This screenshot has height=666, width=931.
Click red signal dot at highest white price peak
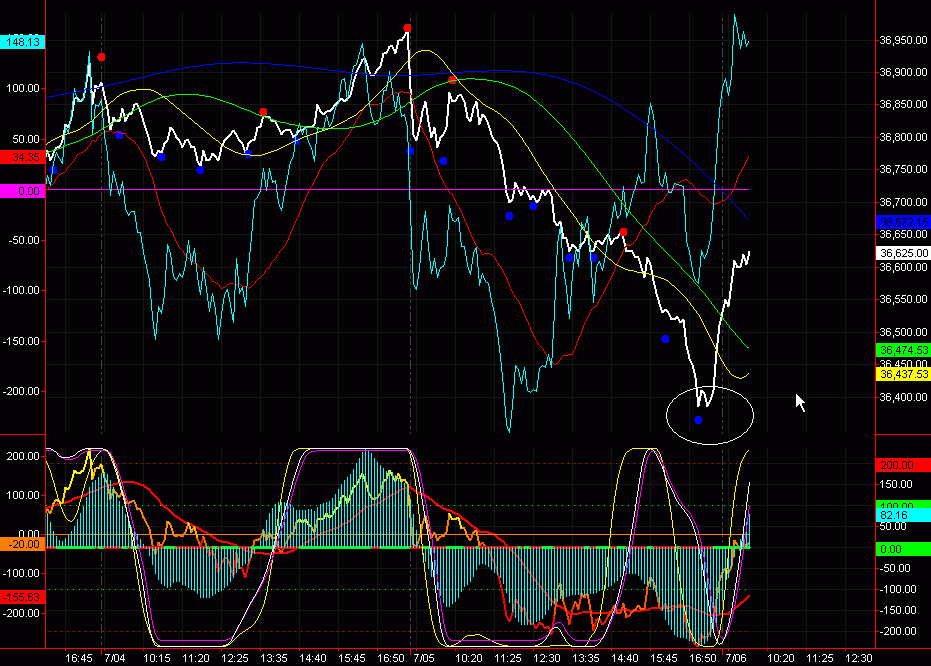coord(407,28)
